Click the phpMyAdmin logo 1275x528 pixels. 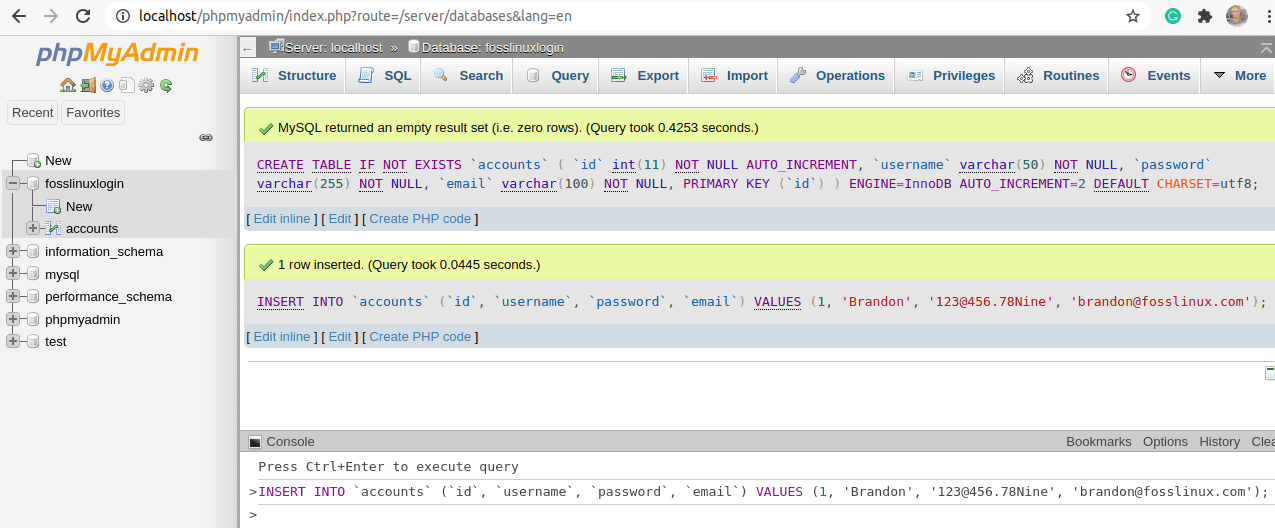(x=118, y=54)
